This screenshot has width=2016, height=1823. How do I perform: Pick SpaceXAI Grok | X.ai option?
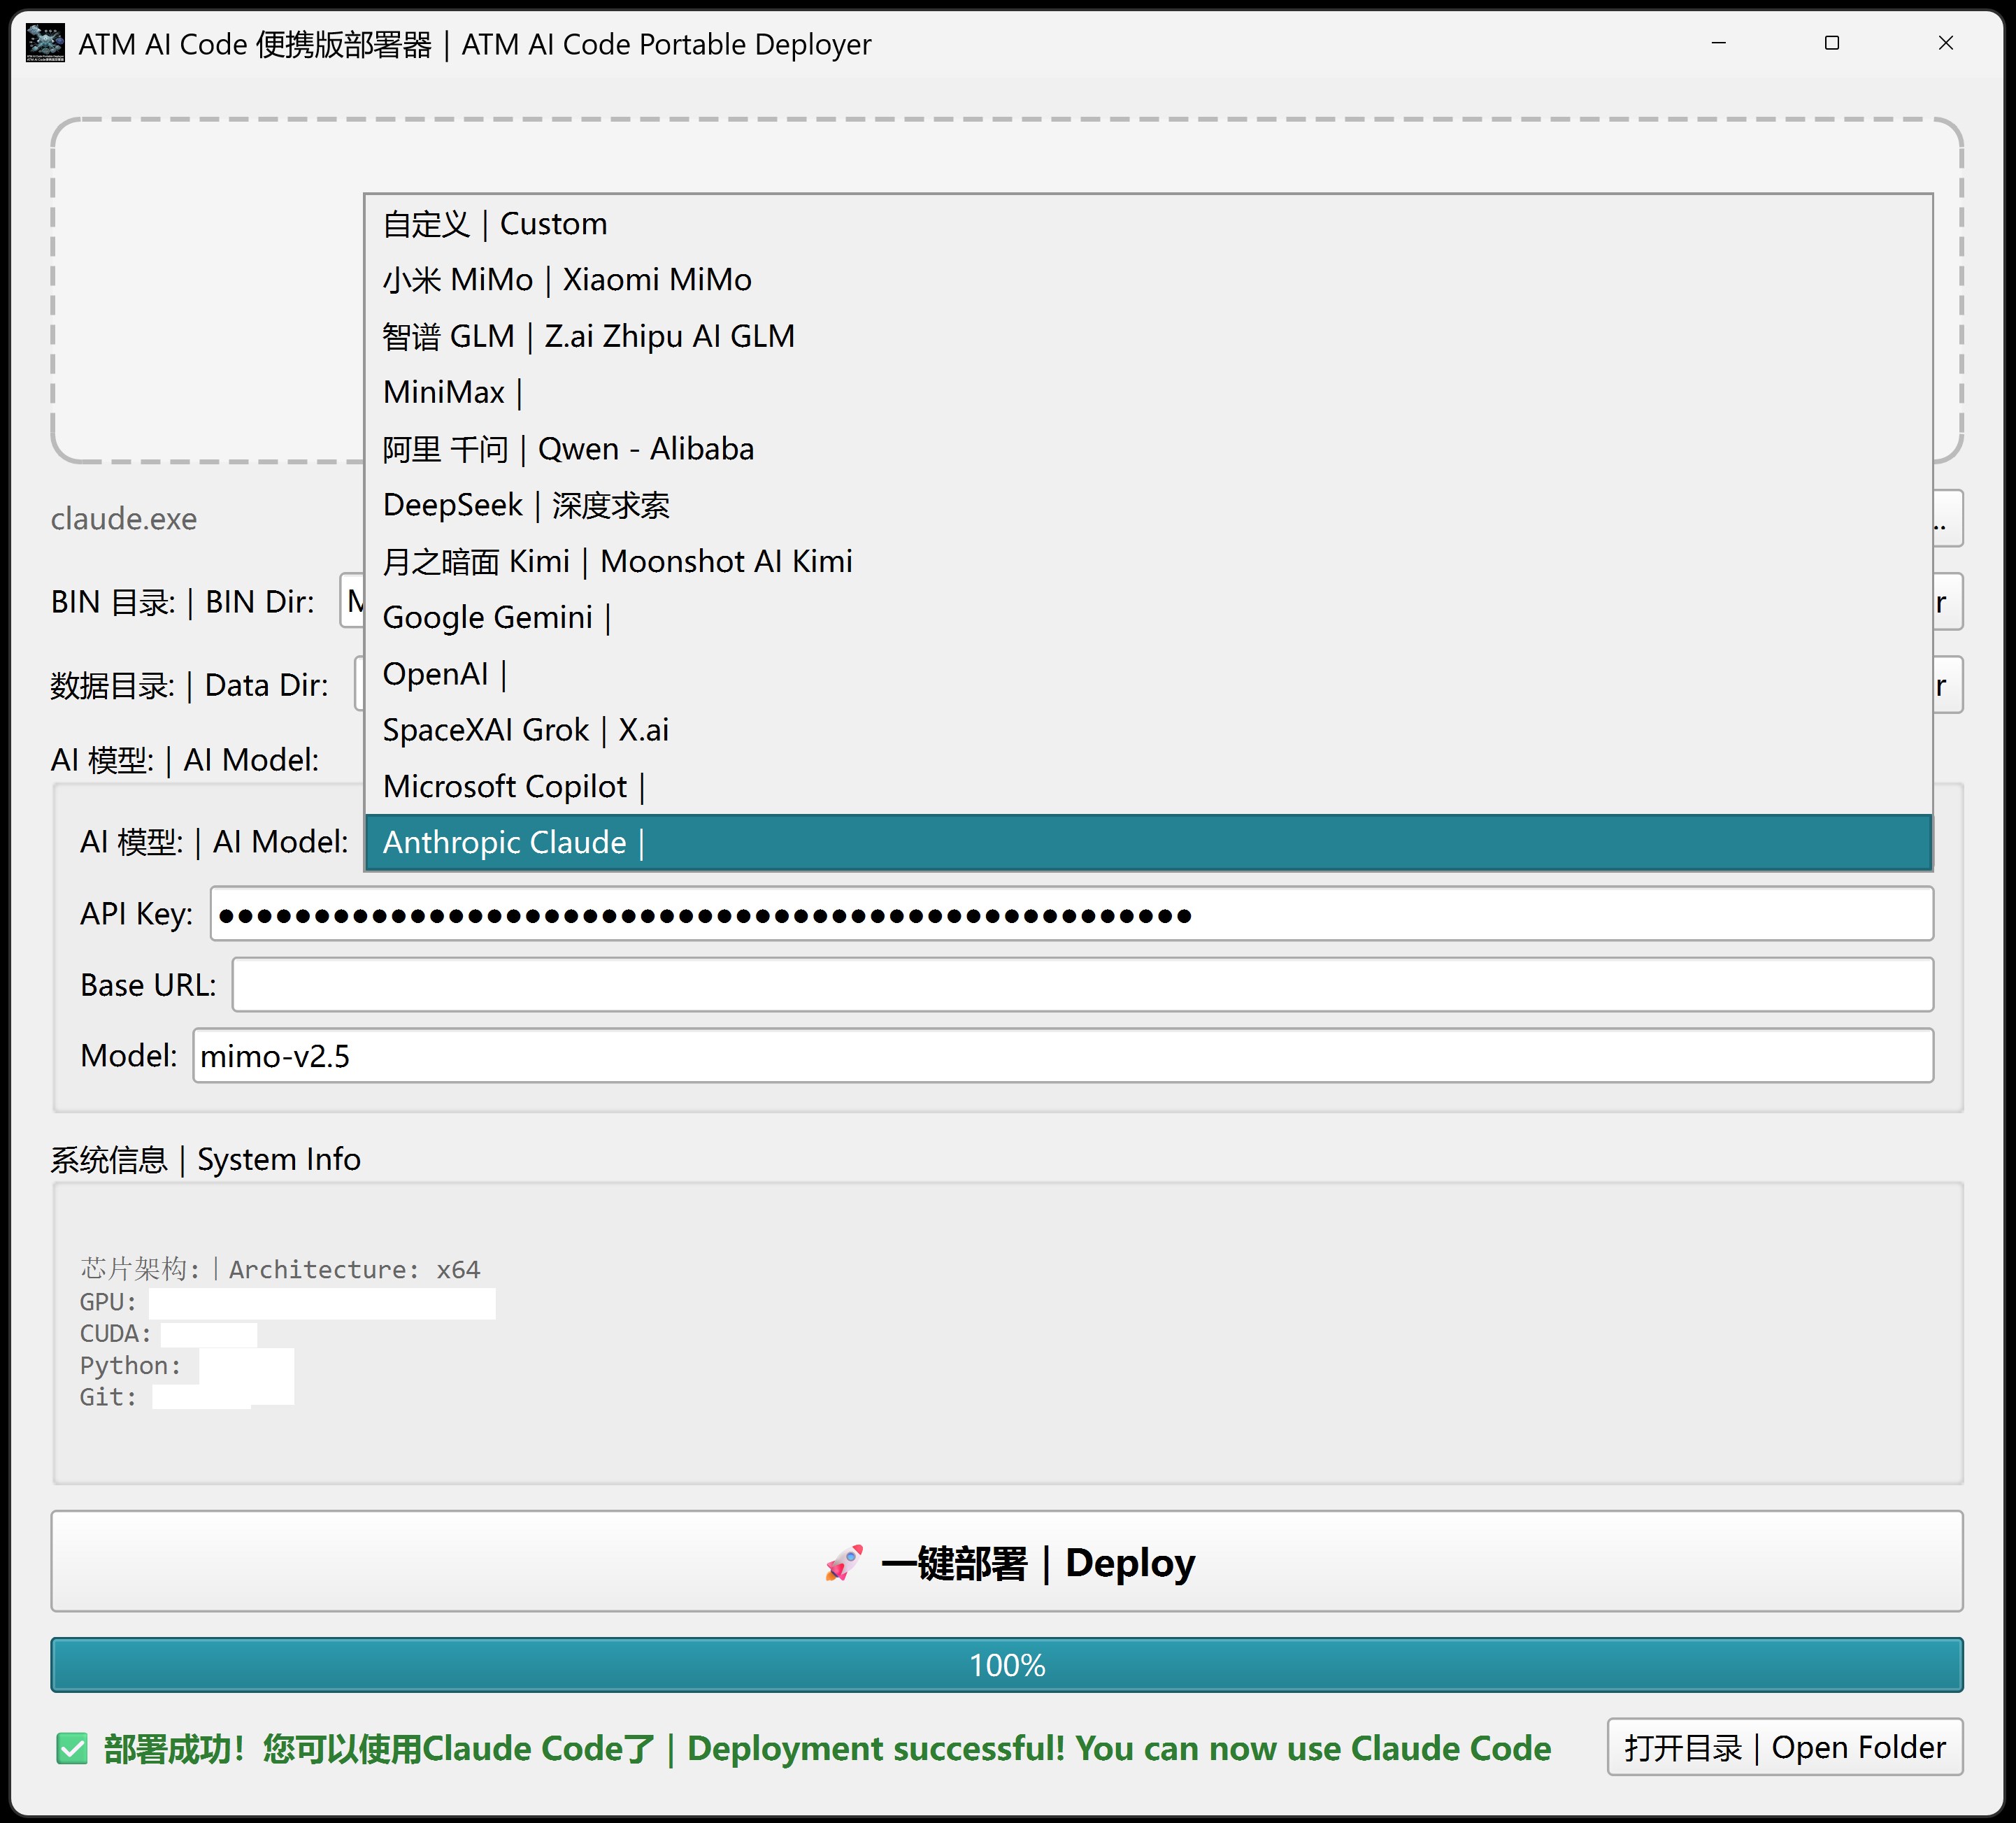[1148, 730]
